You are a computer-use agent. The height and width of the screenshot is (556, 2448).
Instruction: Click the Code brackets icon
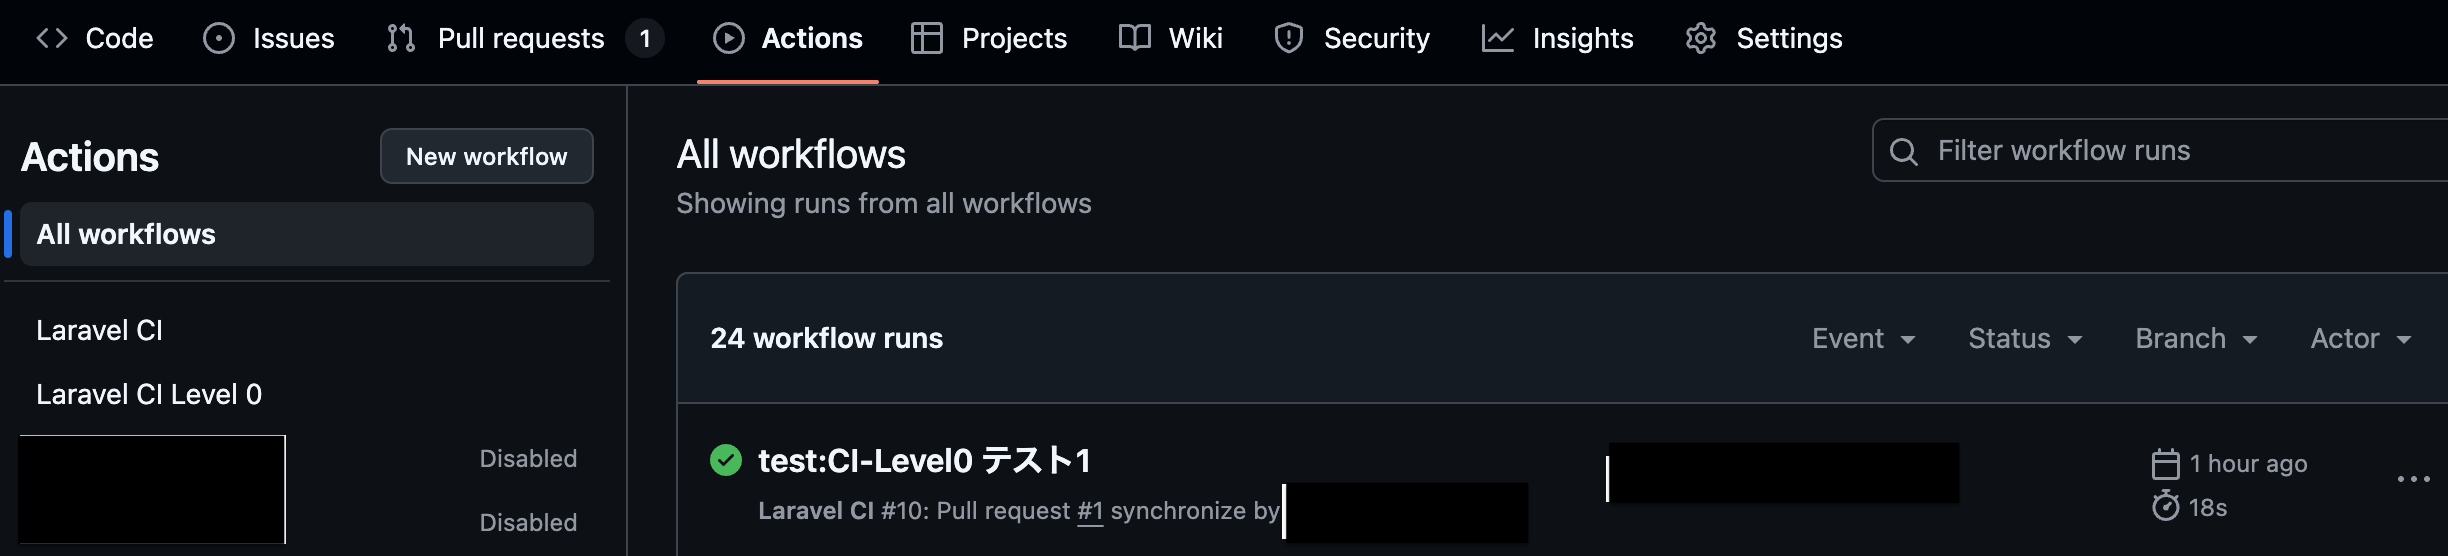[x=52, y=38]
